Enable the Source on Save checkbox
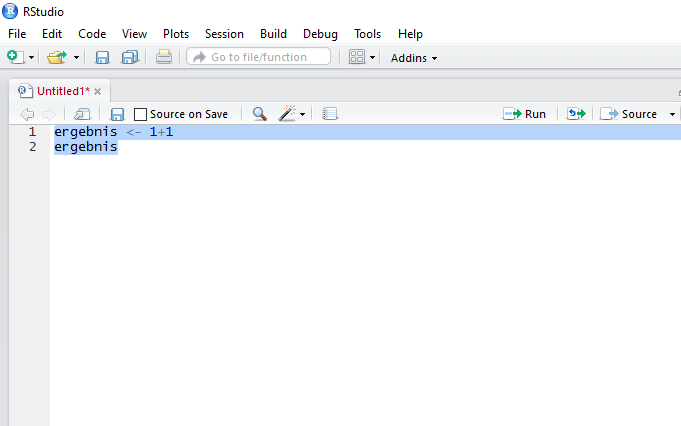Screen dimensions: 681x426 coord(141,114)
